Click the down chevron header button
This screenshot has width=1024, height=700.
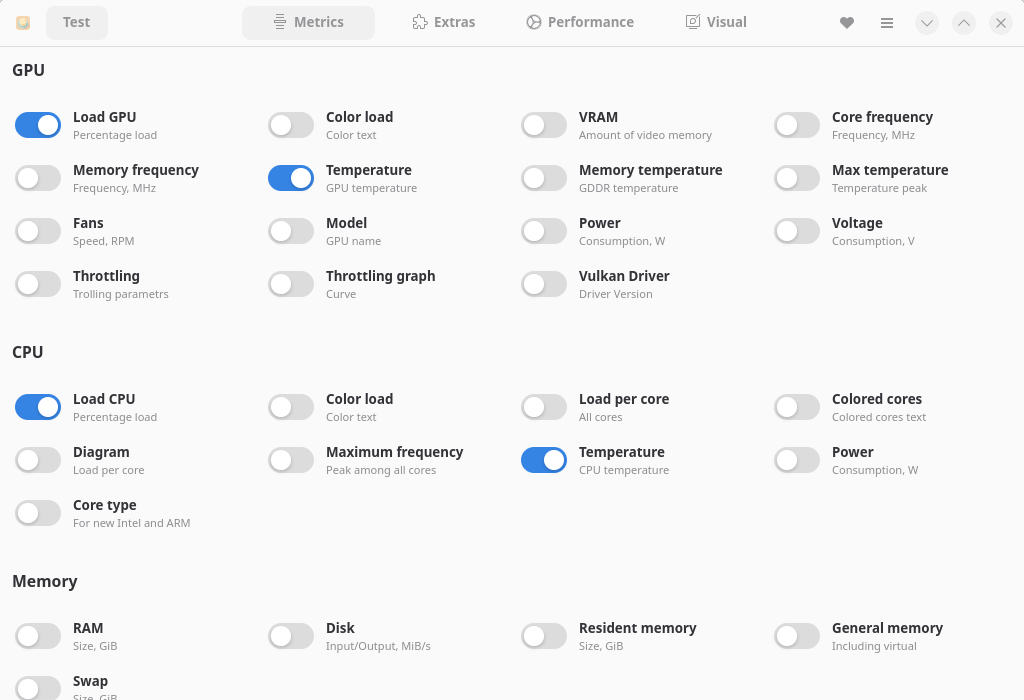click(927, 23)
